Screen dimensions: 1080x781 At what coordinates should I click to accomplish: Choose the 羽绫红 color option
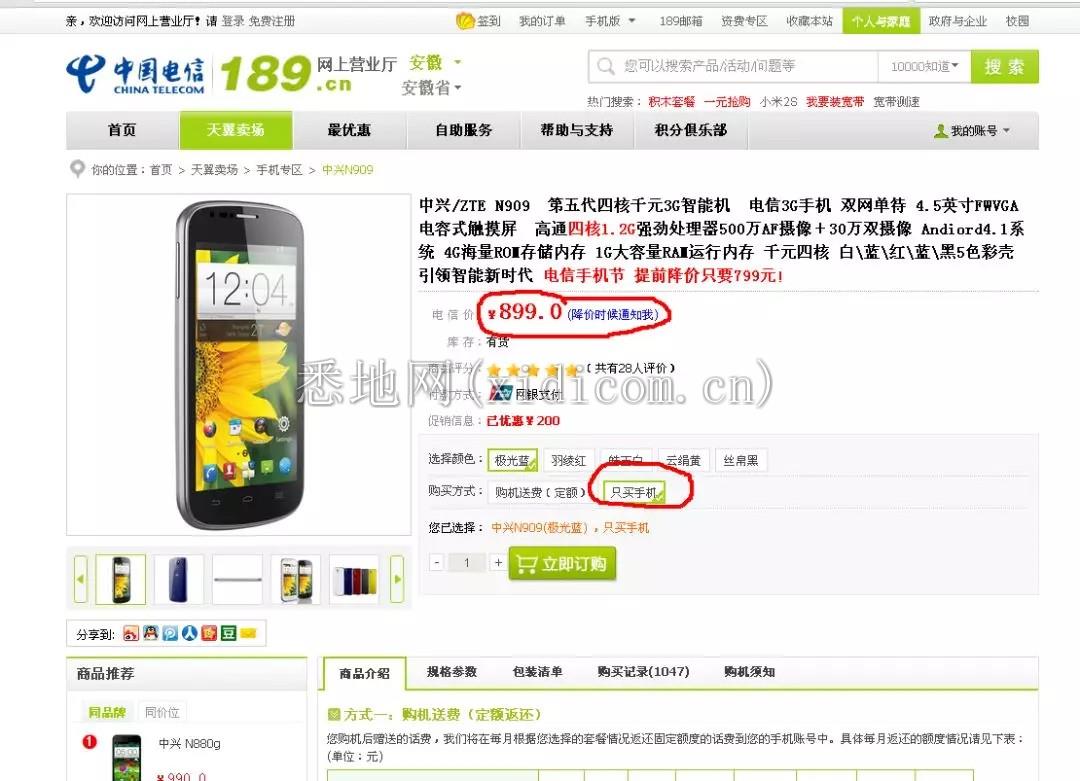click(x=569, y=460)
